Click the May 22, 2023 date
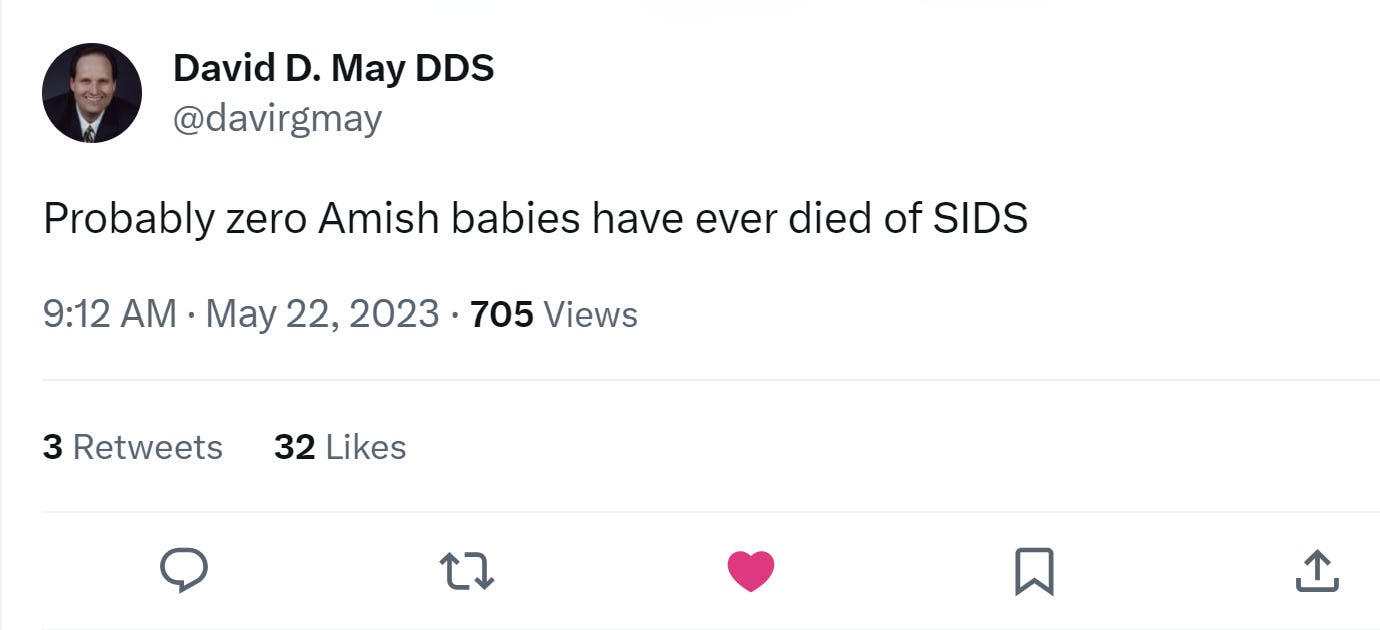 (x=322, y=314)
